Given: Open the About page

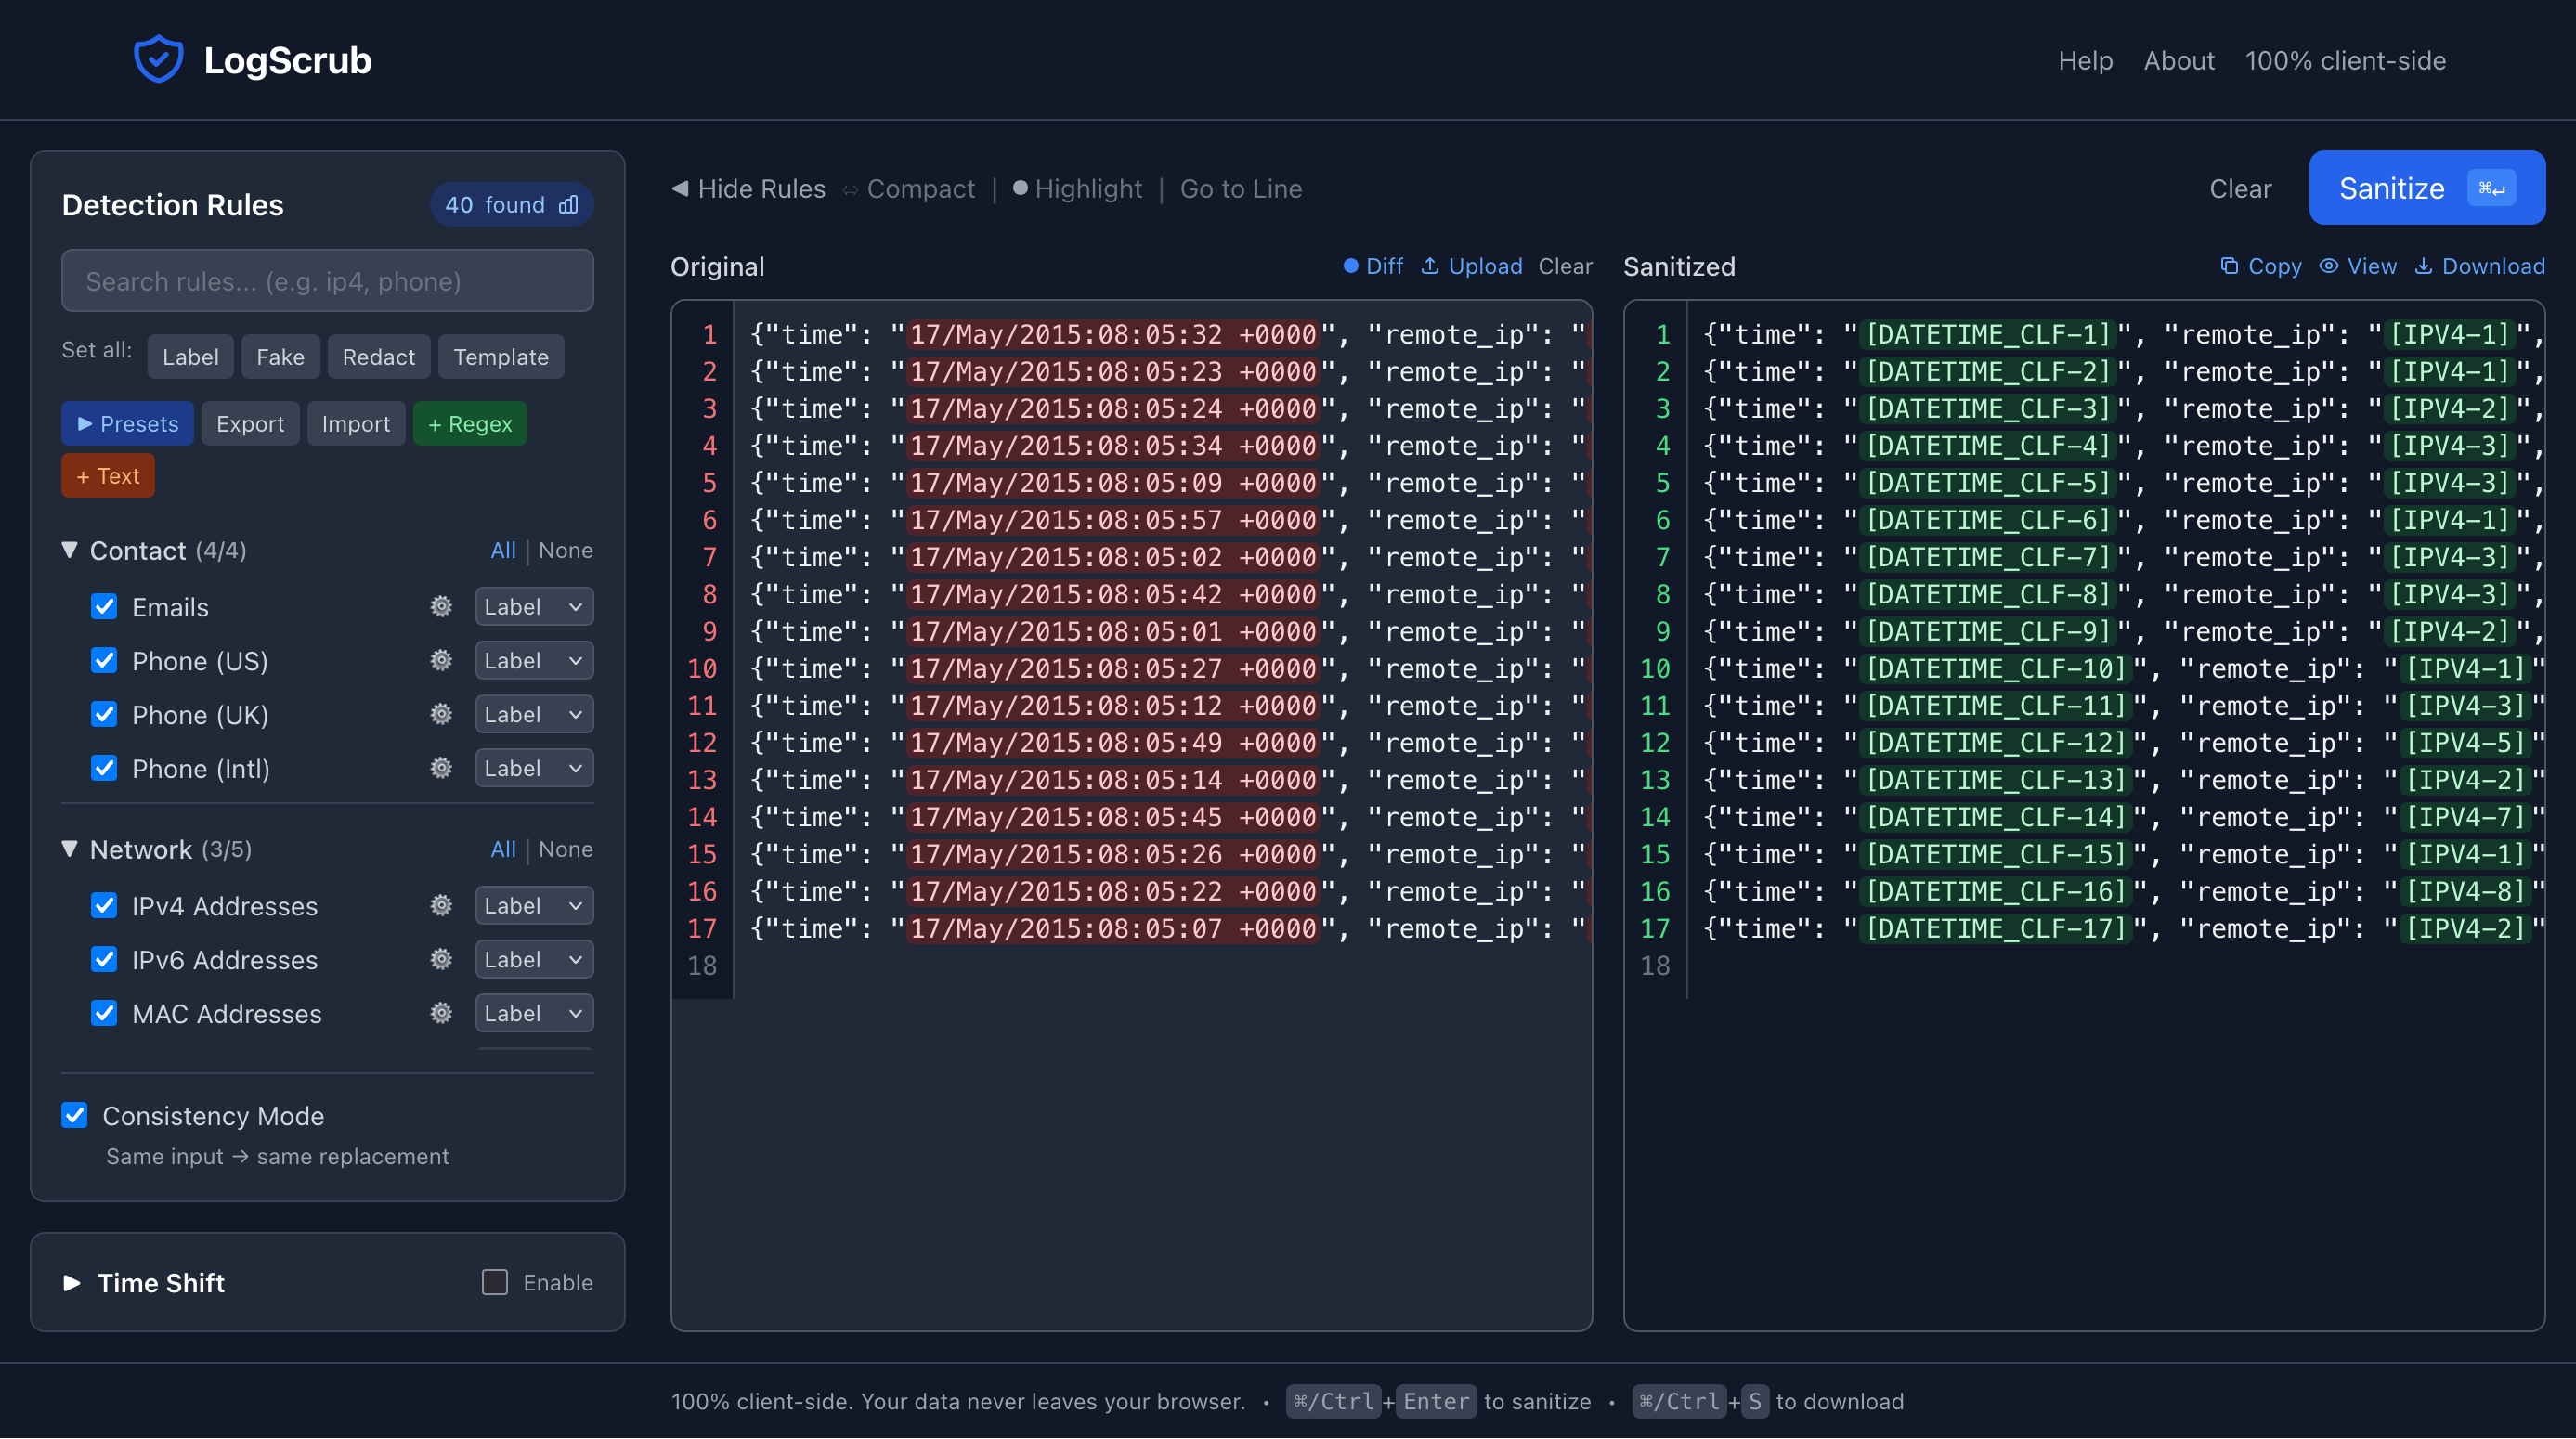Looking at the screenshot, I should [2179, 60].
